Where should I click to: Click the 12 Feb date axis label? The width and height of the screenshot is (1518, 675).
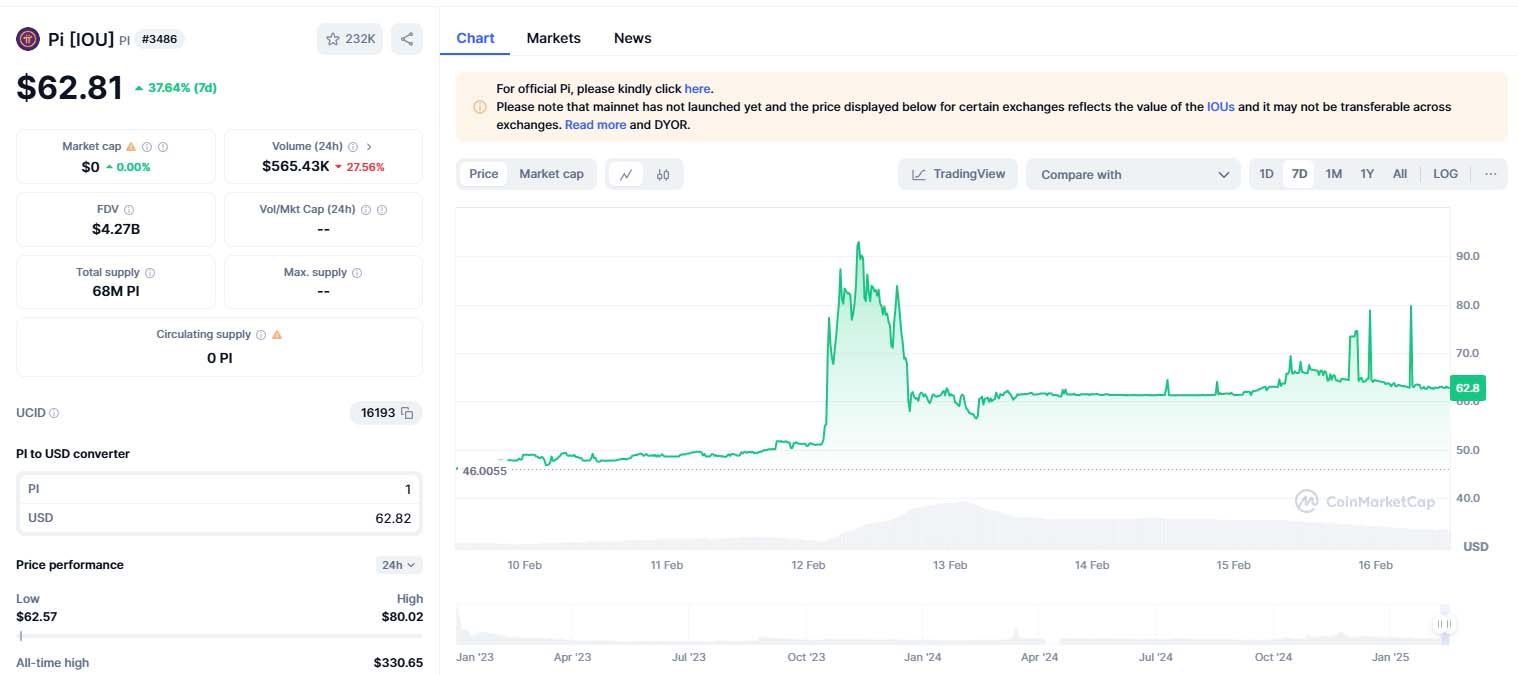tap(808, 565)
